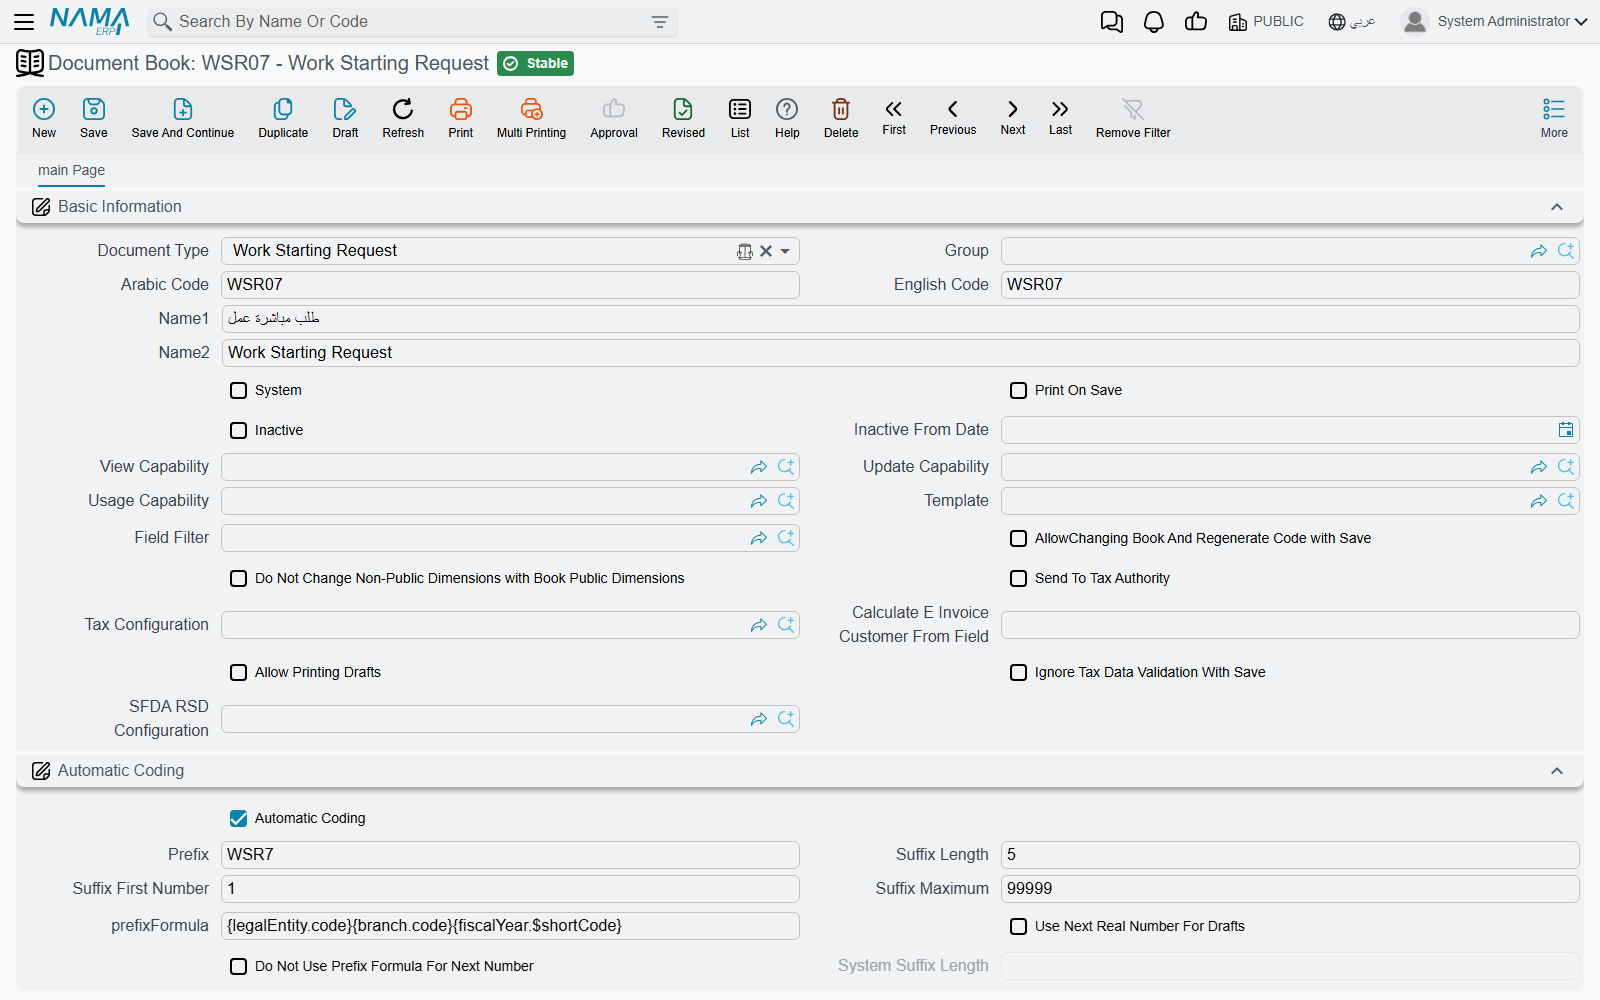Check Use Next Real Number For Drafts
Screen dimensions: 1600x1000
1019,927
